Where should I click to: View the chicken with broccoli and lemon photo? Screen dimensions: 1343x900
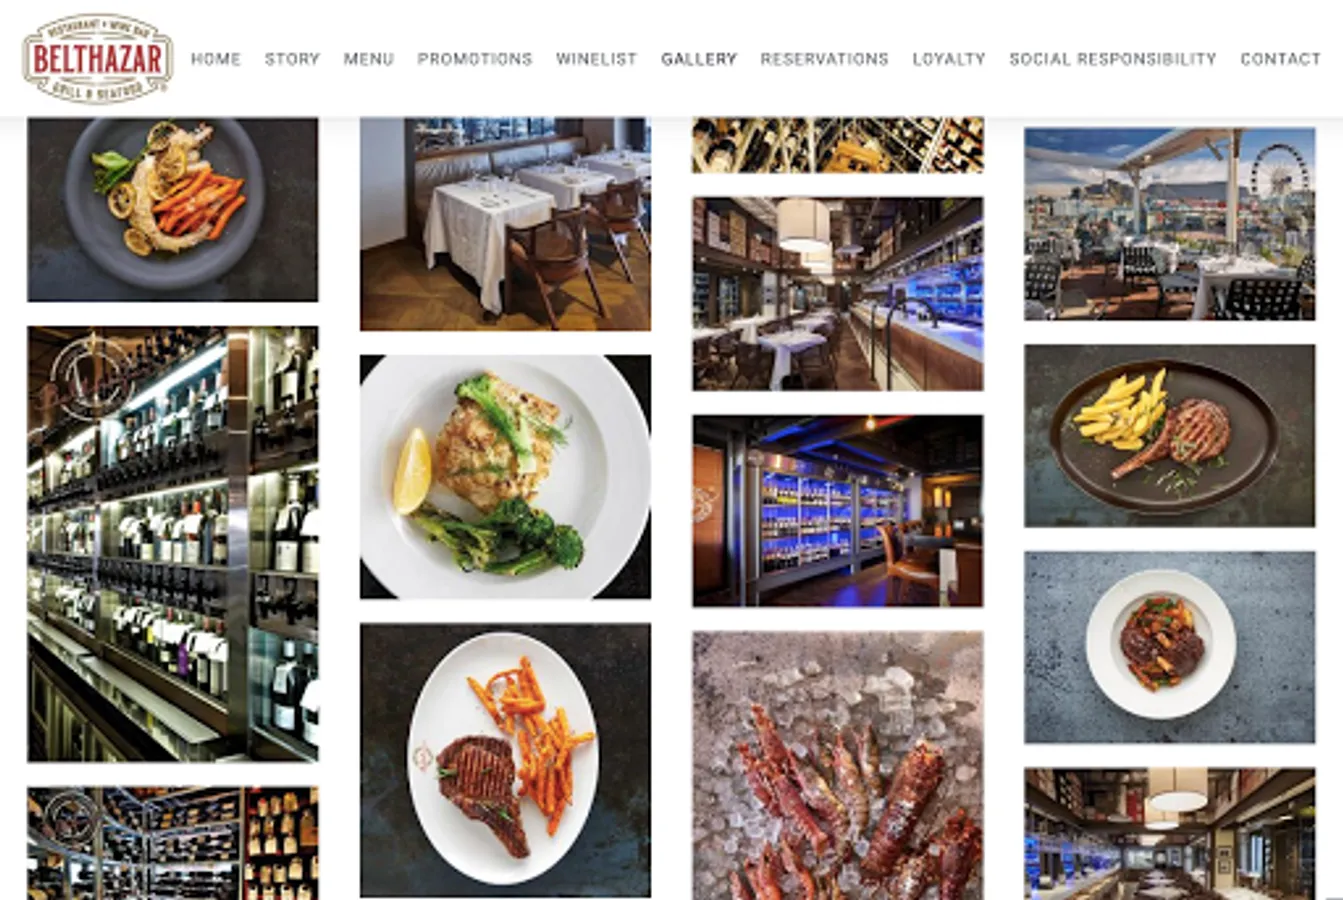(505, 477)
